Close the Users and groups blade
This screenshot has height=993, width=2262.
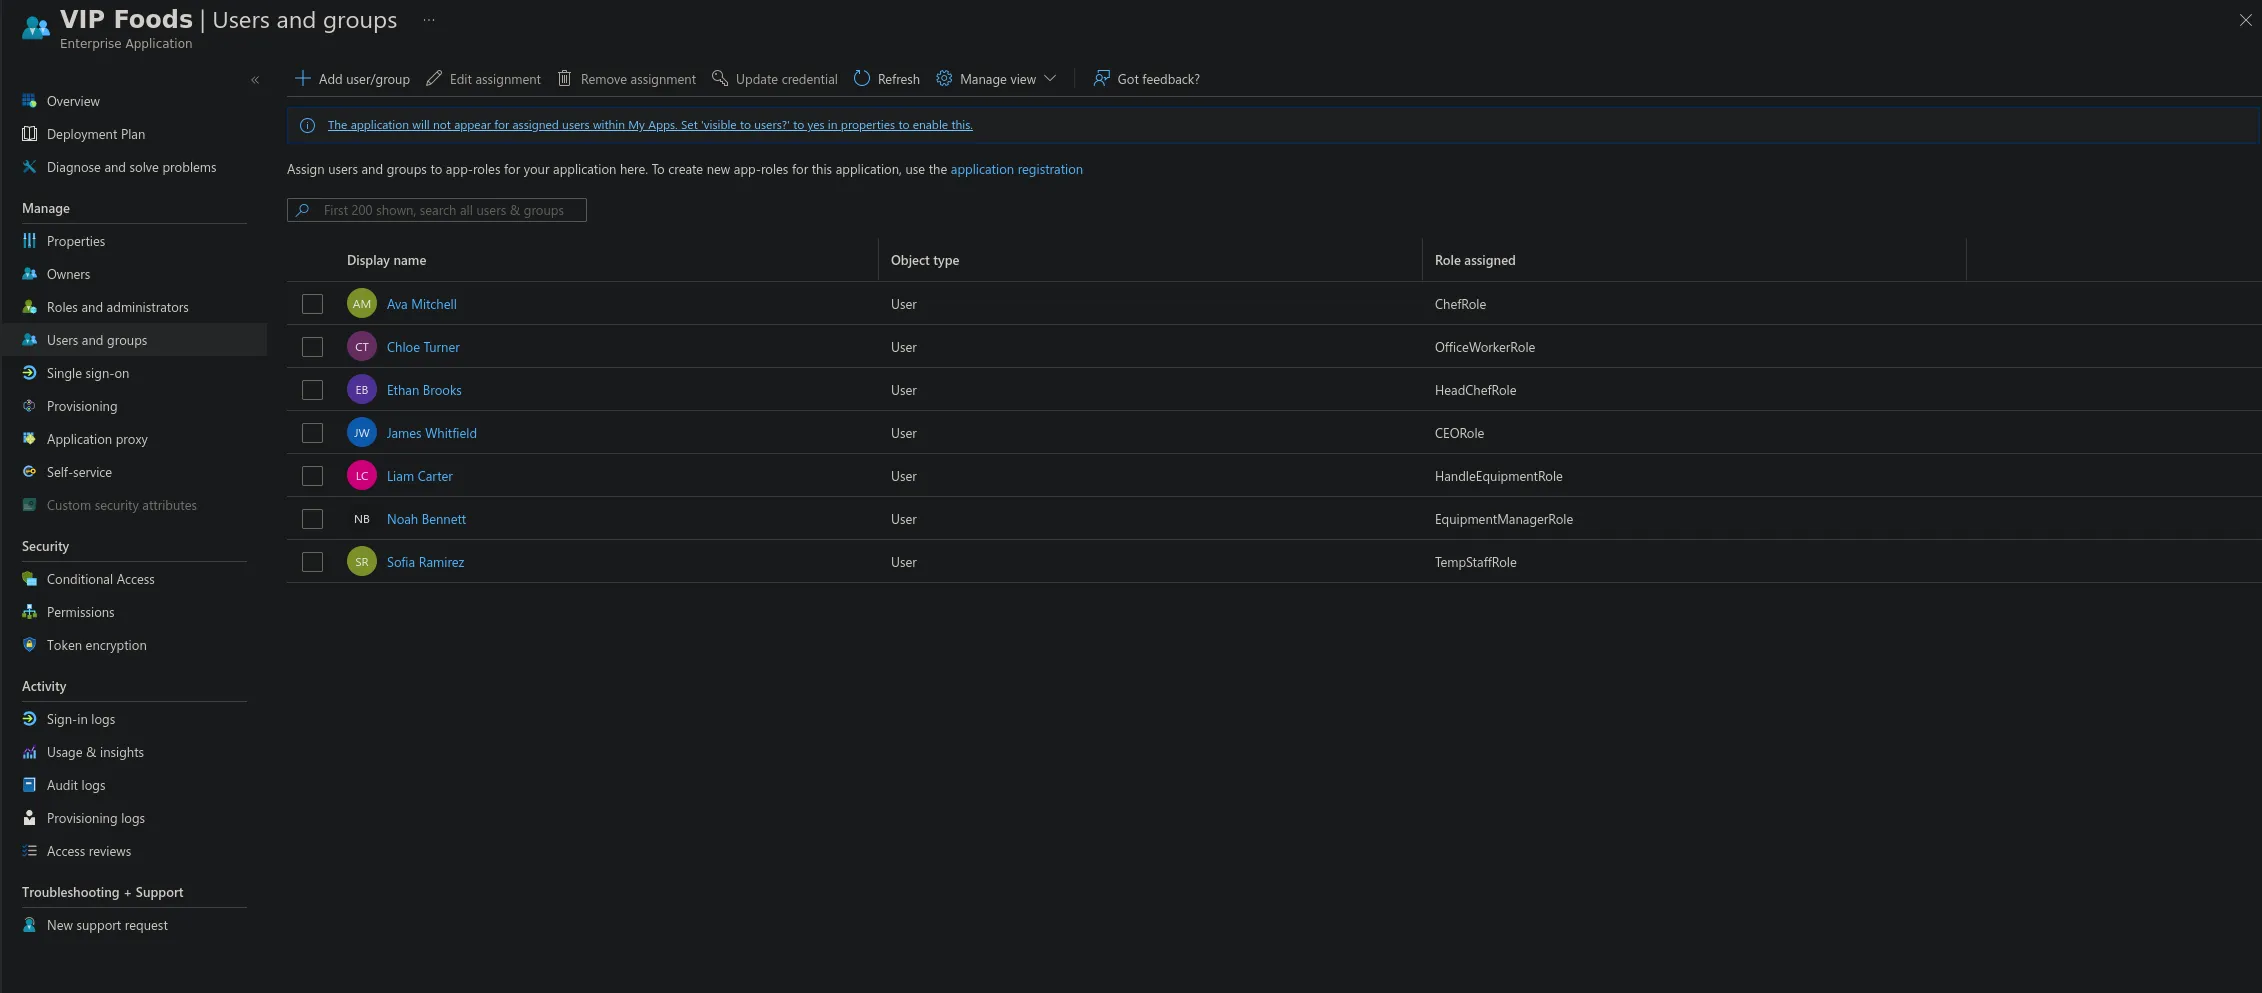2245,20
